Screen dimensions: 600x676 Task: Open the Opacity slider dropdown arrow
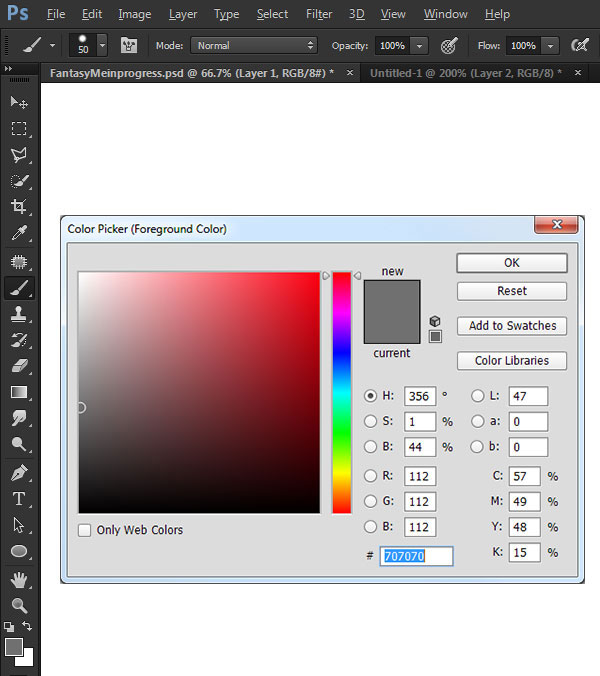419,46
